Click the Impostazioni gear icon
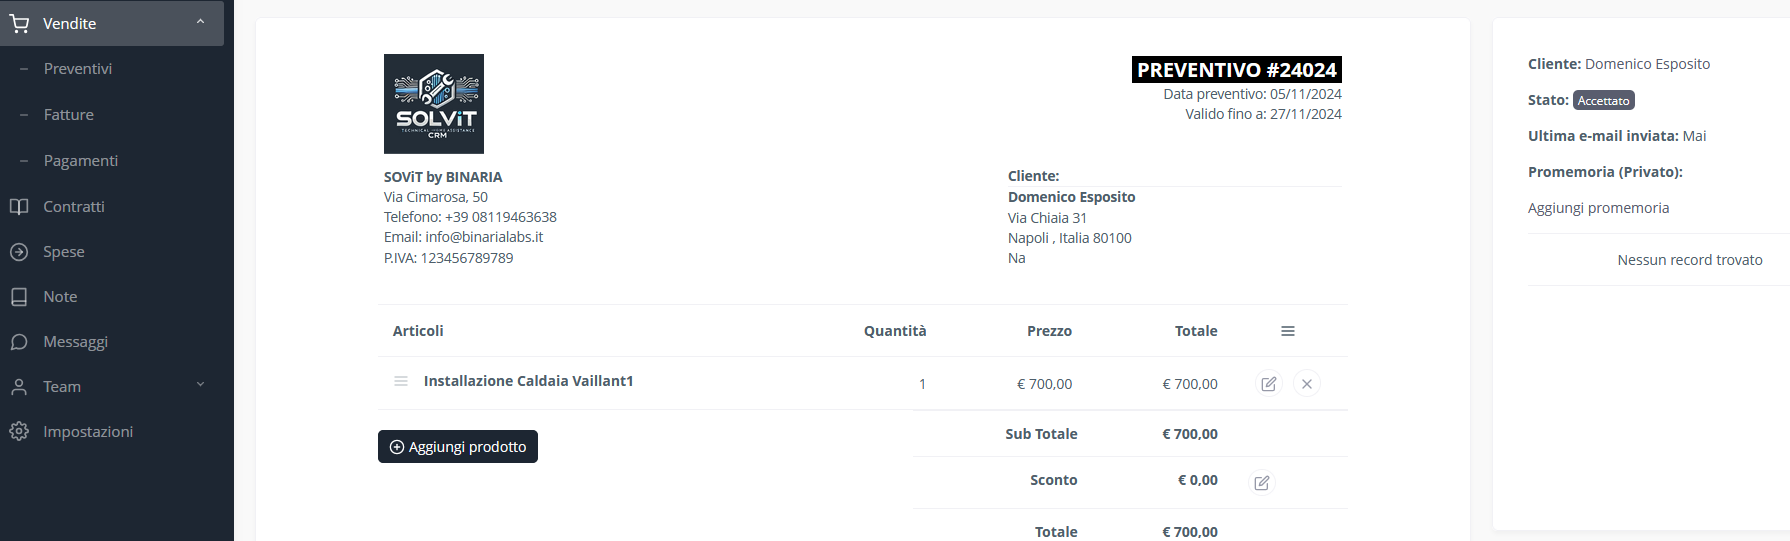Screen dimensions: 1790x541 click(x=19, y=432)
